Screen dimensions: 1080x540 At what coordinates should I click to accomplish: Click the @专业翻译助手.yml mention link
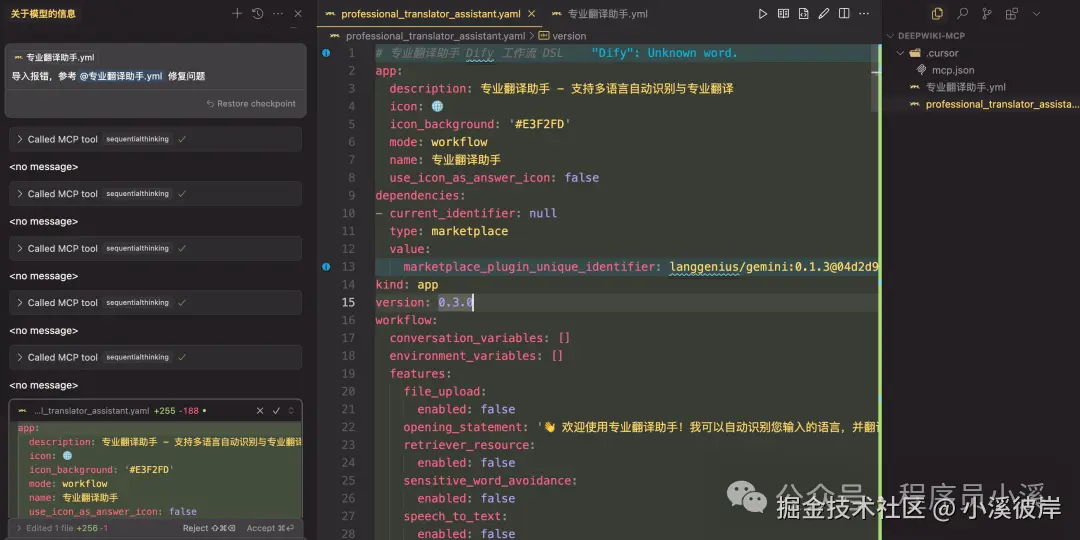click(121, 76)
